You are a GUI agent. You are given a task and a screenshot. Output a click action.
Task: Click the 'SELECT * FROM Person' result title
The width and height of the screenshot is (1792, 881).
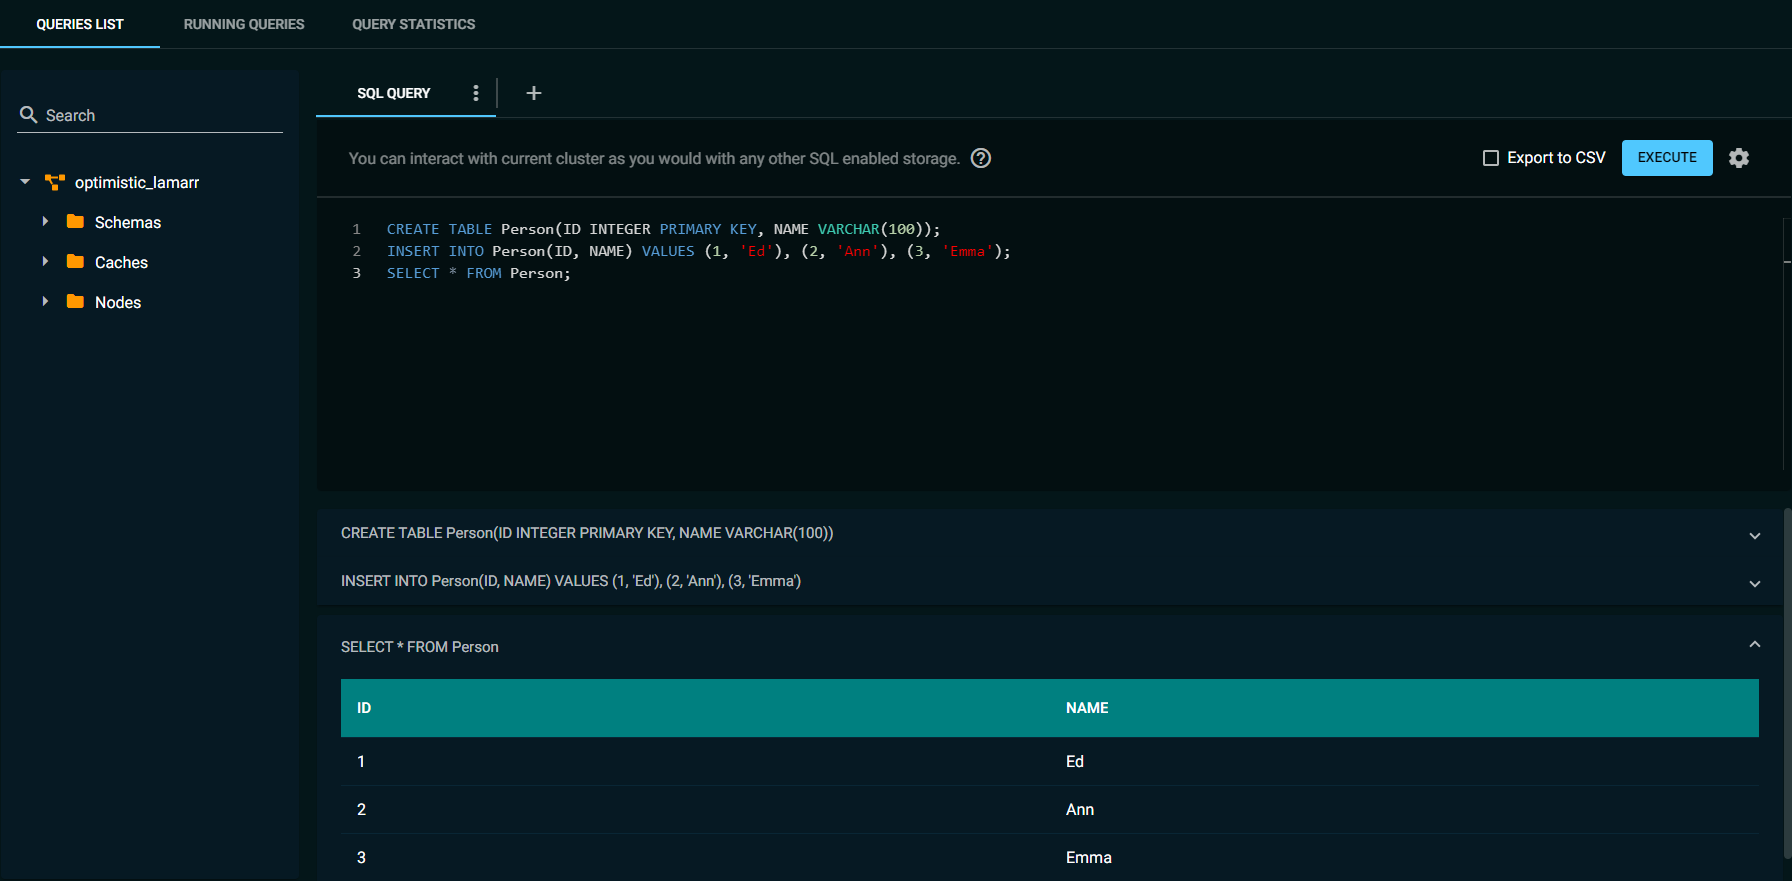(420, 647)
